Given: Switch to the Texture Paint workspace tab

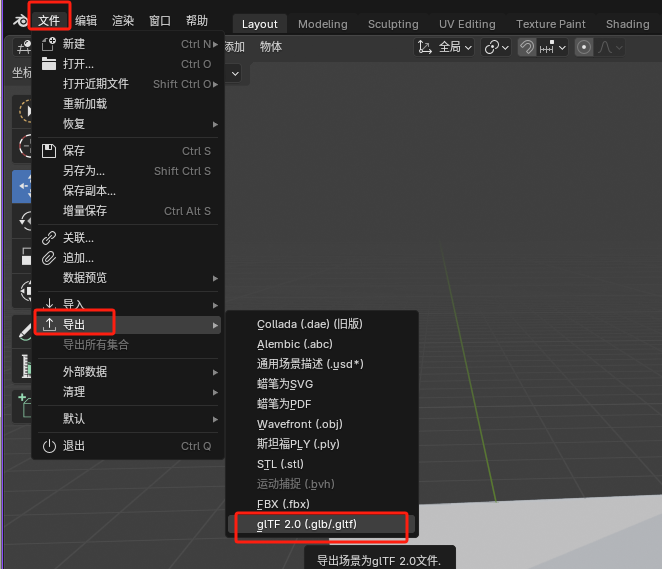Looking at the screenshot, I should (551, 24).
